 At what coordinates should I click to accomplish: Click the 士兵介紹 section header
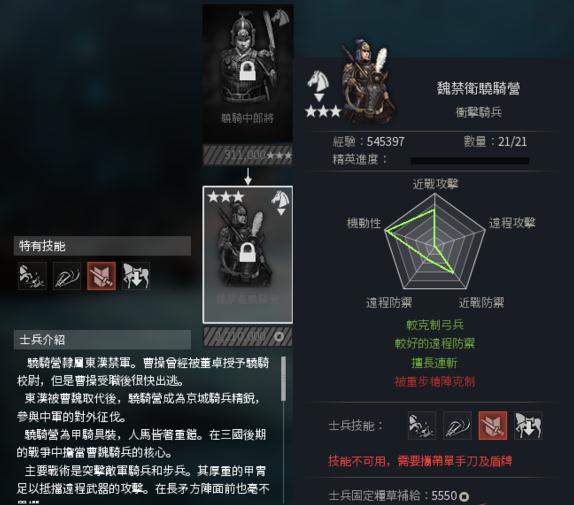click(102, 340)
